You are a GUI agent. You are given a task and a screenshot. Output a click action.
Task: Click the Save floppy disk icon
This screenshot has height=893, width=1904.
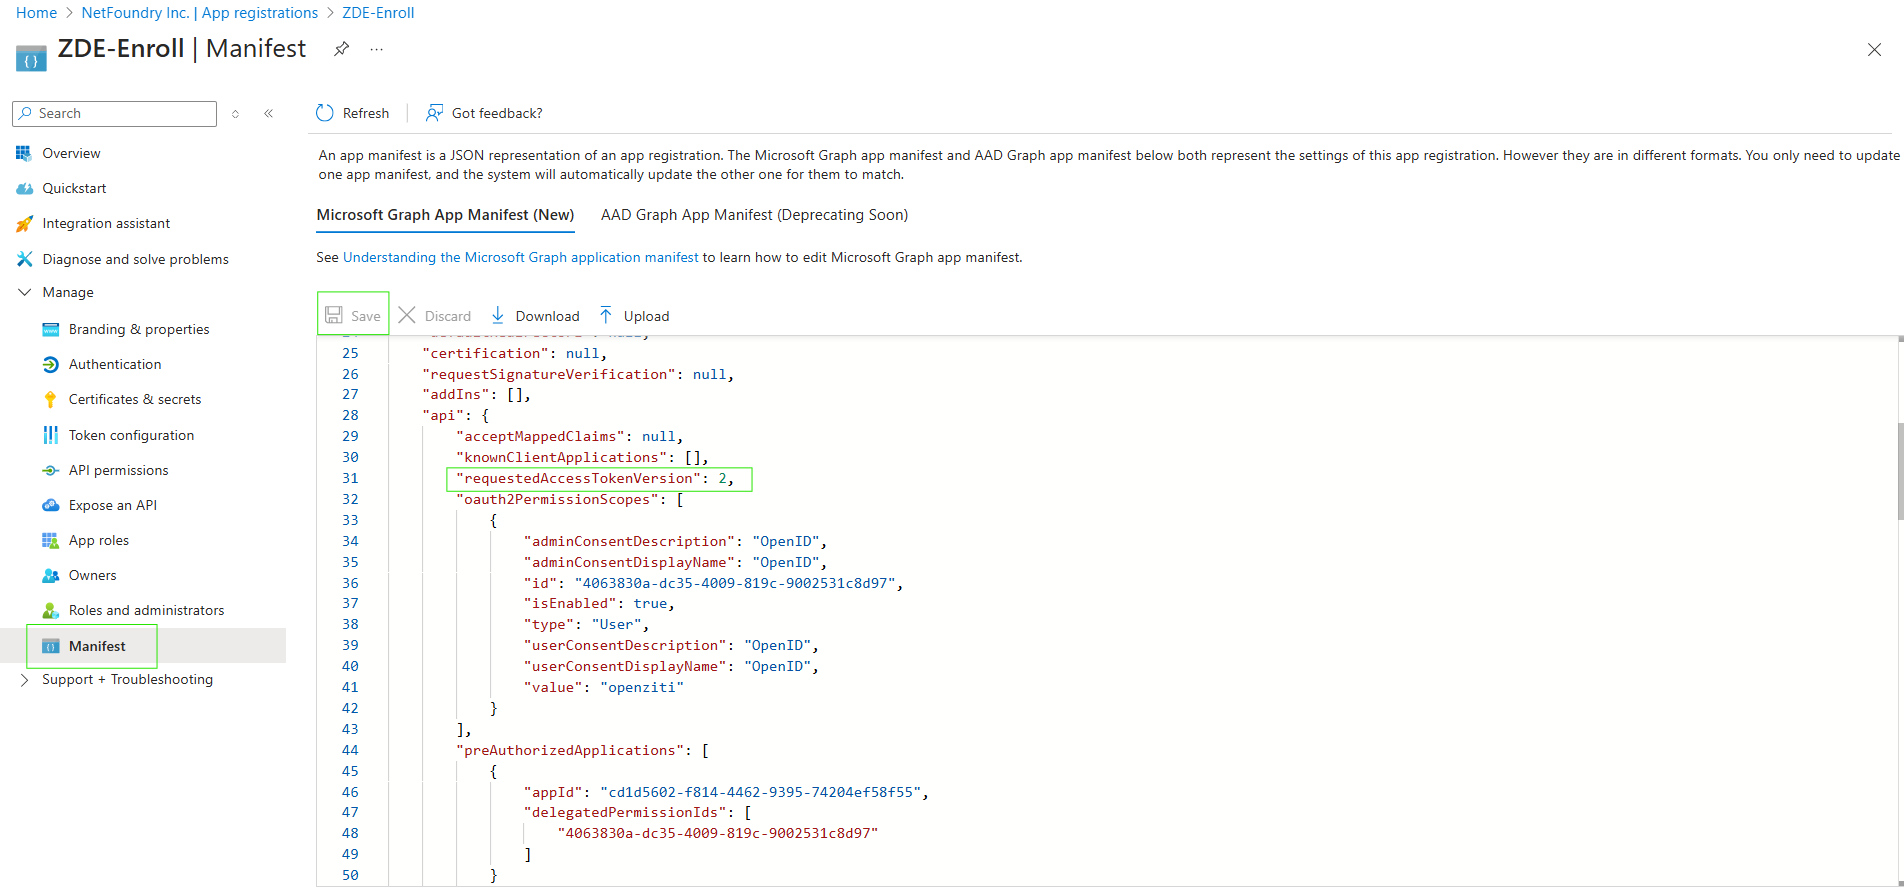(x=334, y=316)
